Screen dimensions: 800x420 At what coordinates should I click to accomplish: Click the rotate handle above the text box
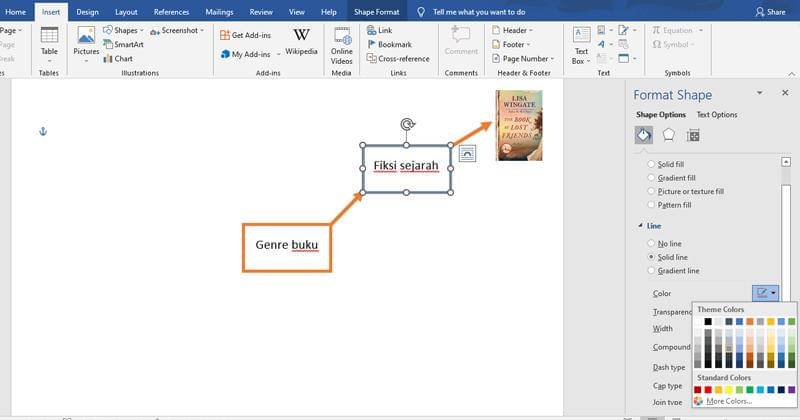coord(407,124)
